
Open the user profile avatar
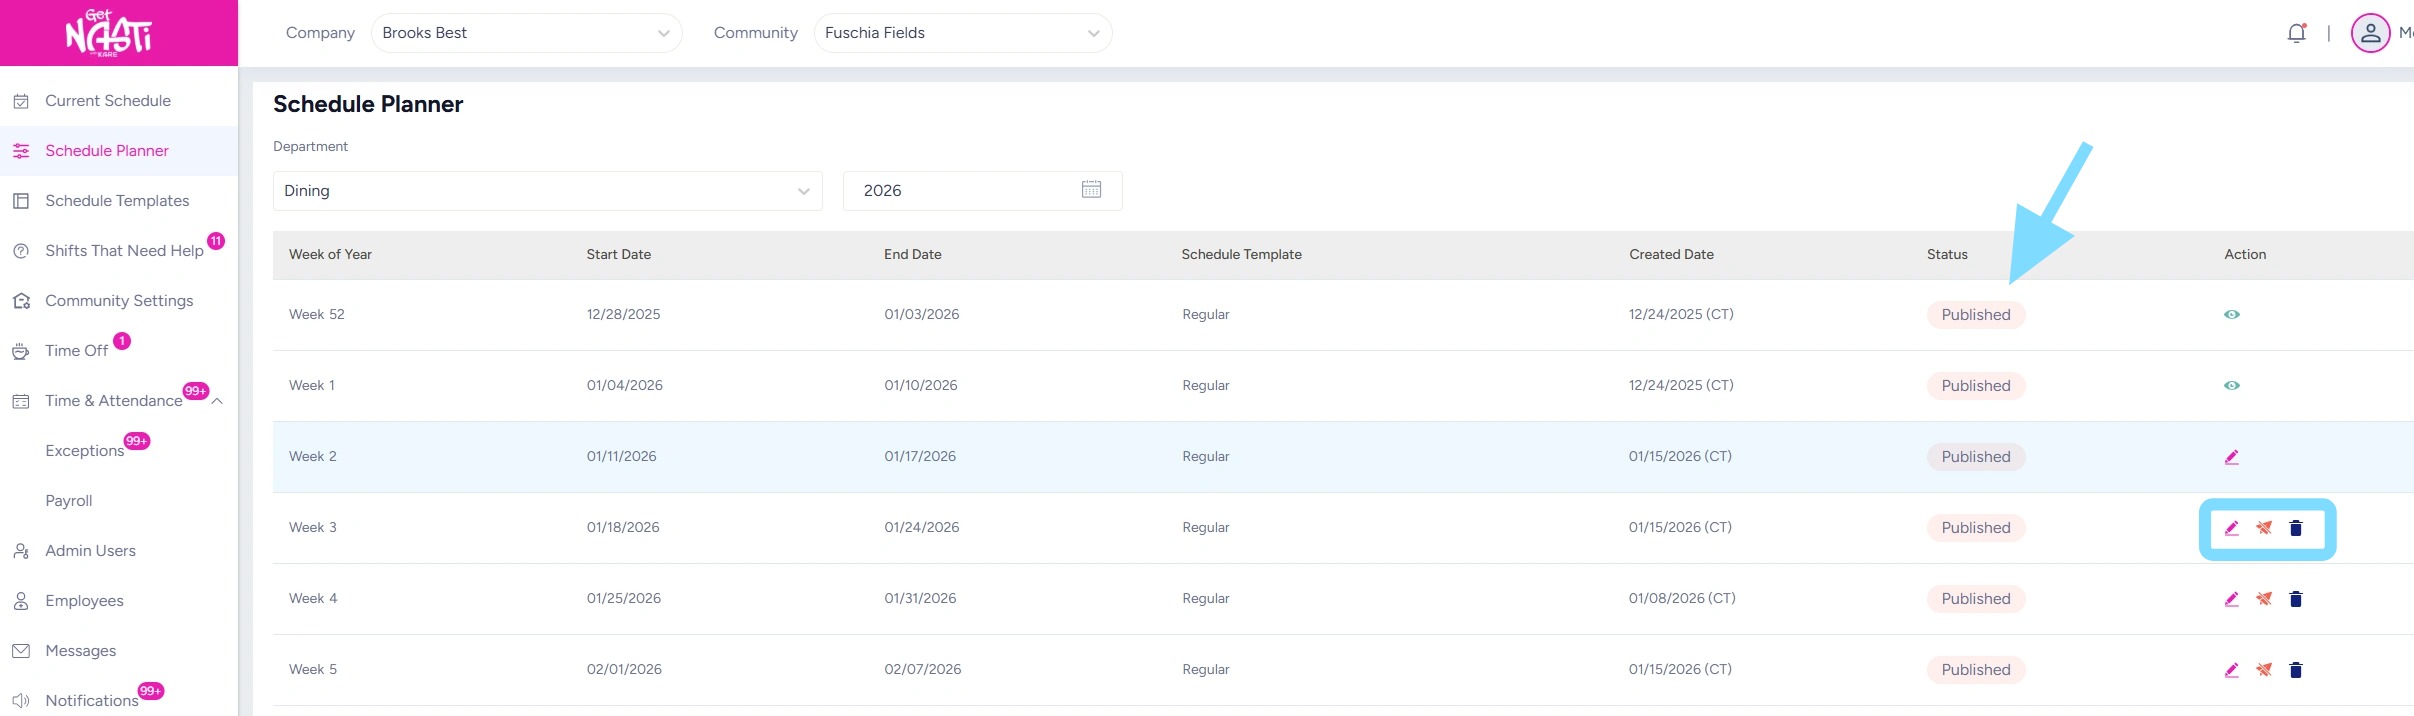[x=2370, y=33]
